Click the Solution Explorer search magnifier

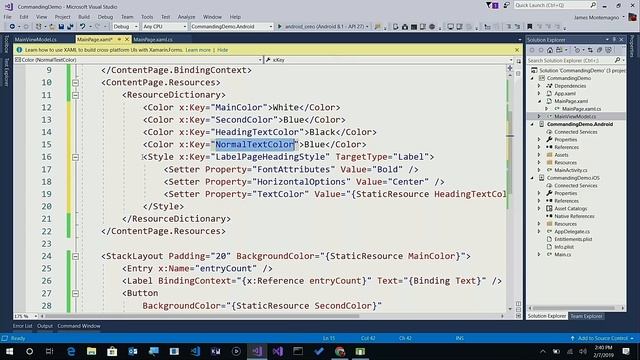(617, 60)
